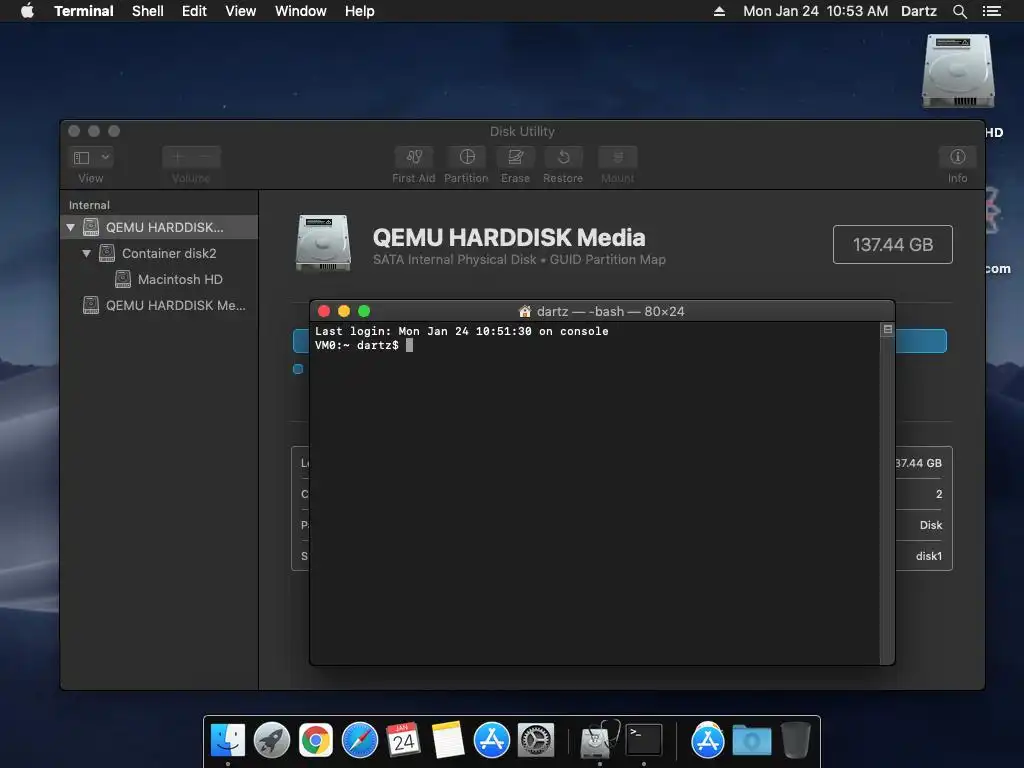Screen dimensions: 1024x768
Task: Open System Preferences gear in Dock
Action: (536, 741)
